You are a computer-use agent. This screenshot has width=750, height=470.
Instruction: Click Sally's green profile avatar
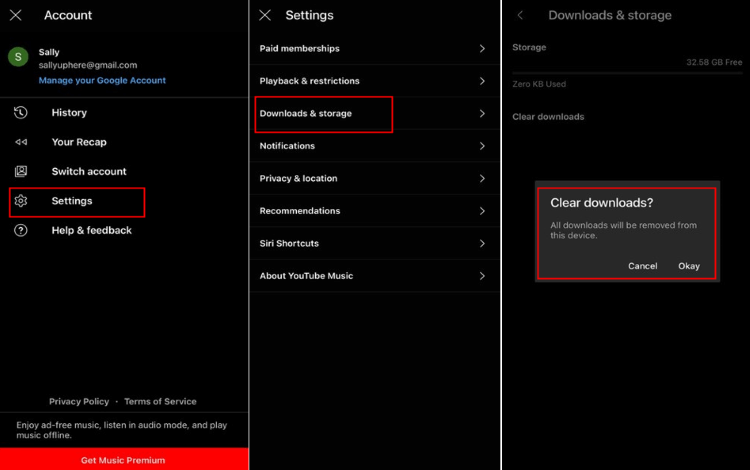18,57
